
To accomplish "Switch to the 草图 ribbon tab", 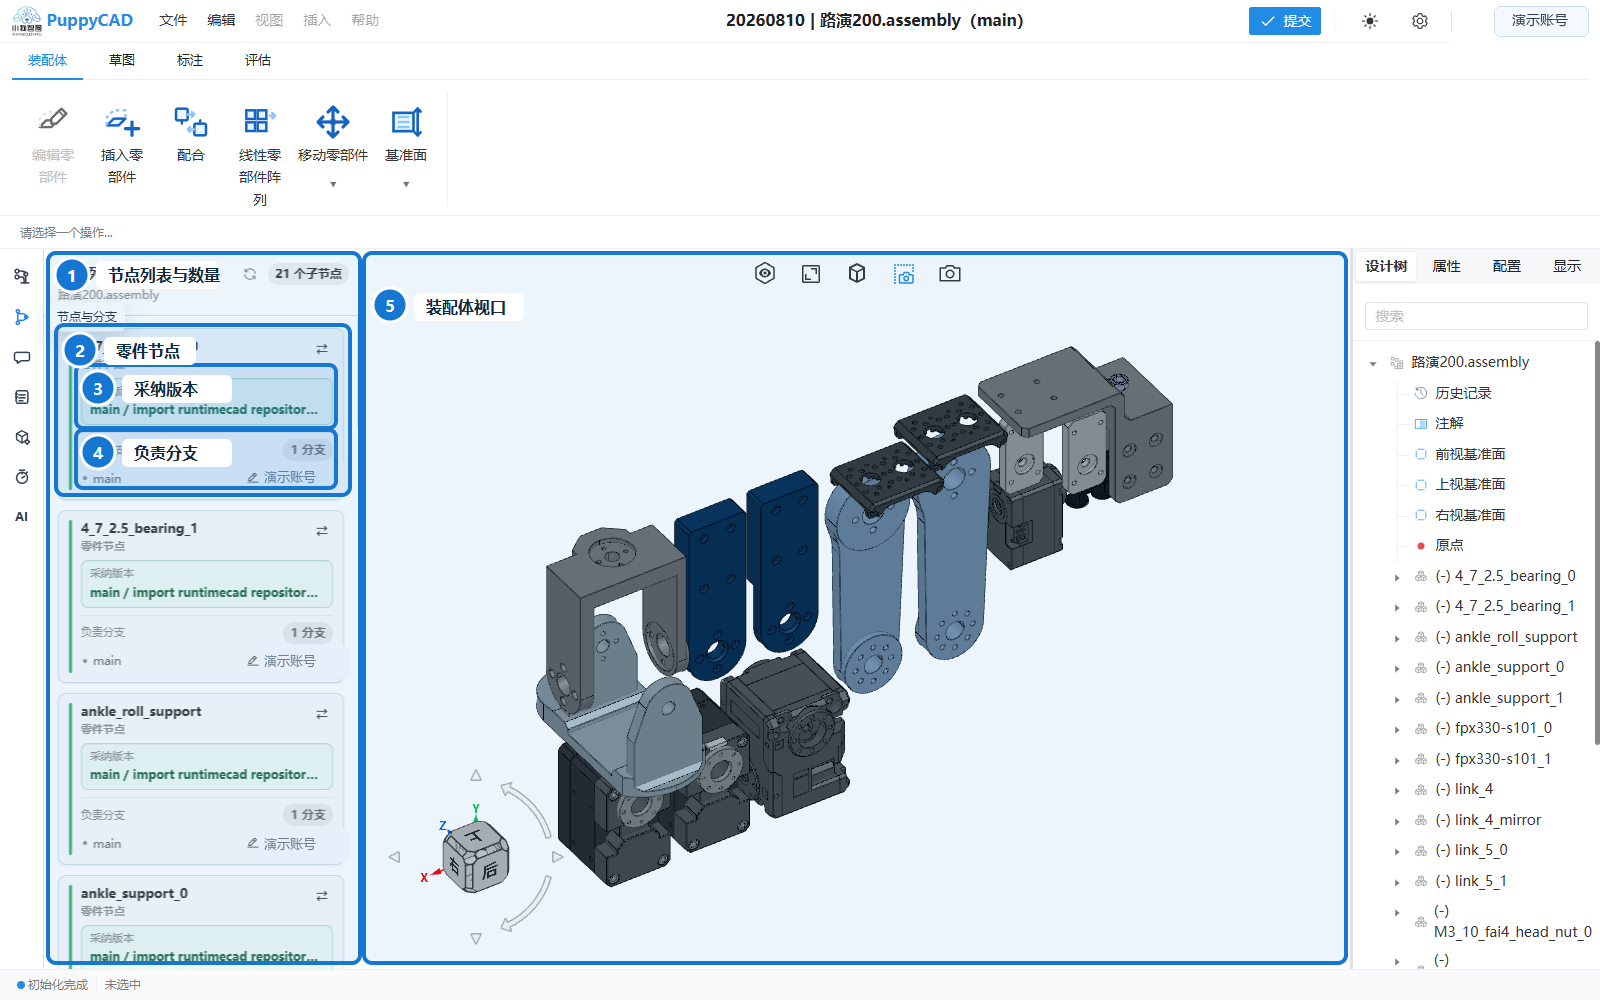I will (122, 60).
